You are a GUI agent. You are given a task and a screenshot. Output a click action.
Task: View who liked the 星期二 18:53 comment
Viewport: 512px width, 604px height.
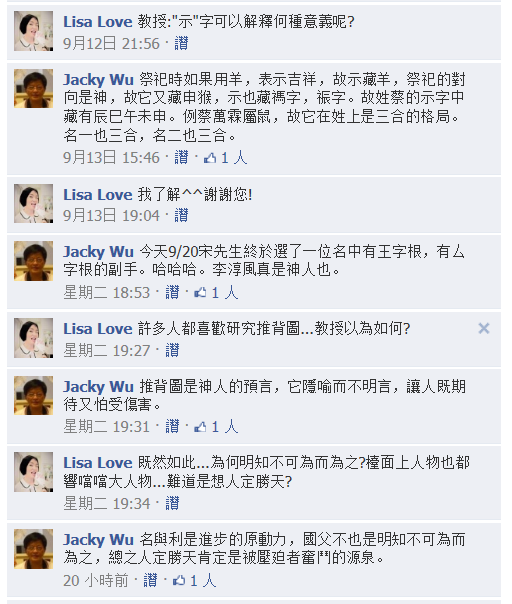click(225, 293)
